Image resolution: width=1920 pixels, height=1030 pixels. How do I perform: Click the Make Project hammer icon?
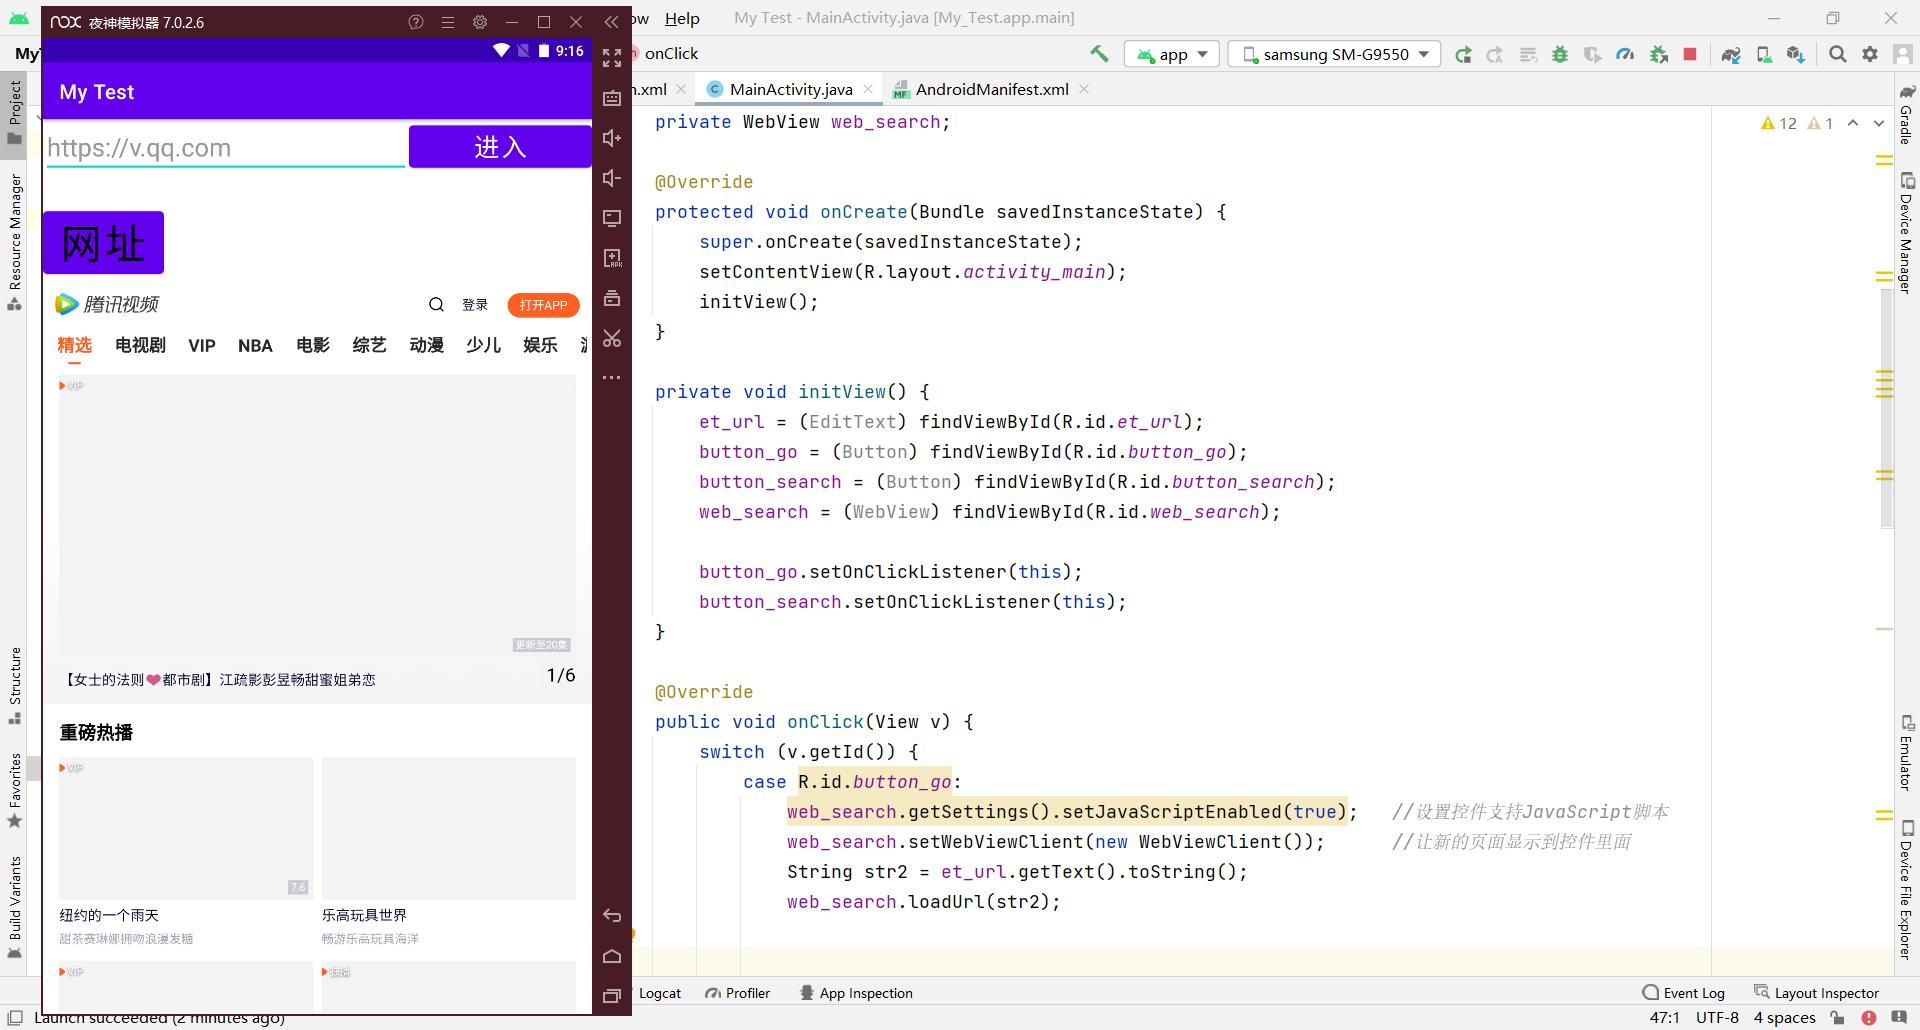tap(1099, 54)
